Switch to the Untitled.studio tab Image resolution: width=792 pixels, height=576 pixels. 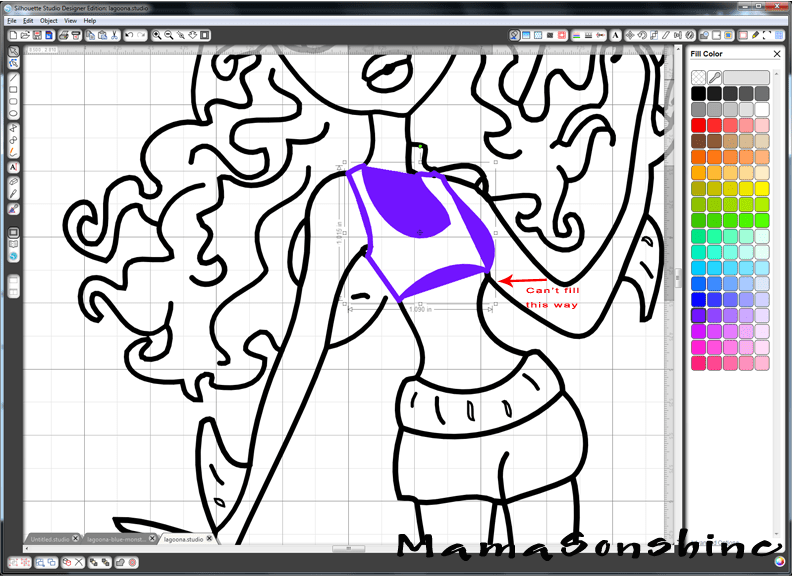tap(51, 539)
